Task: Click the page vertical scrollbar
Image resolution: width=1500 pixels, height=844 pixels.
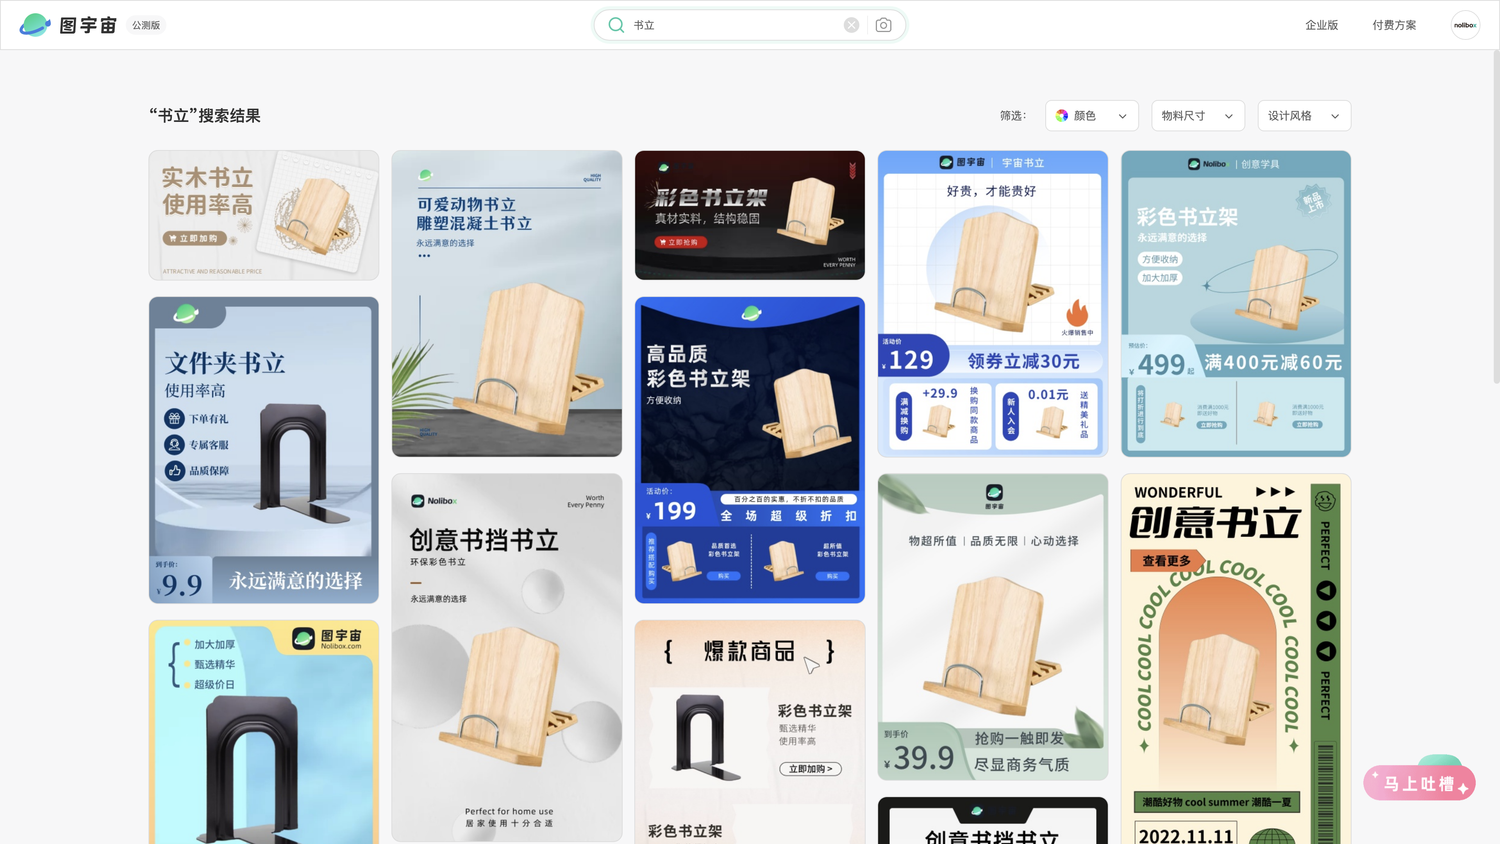Action: tap(1495, 215)
